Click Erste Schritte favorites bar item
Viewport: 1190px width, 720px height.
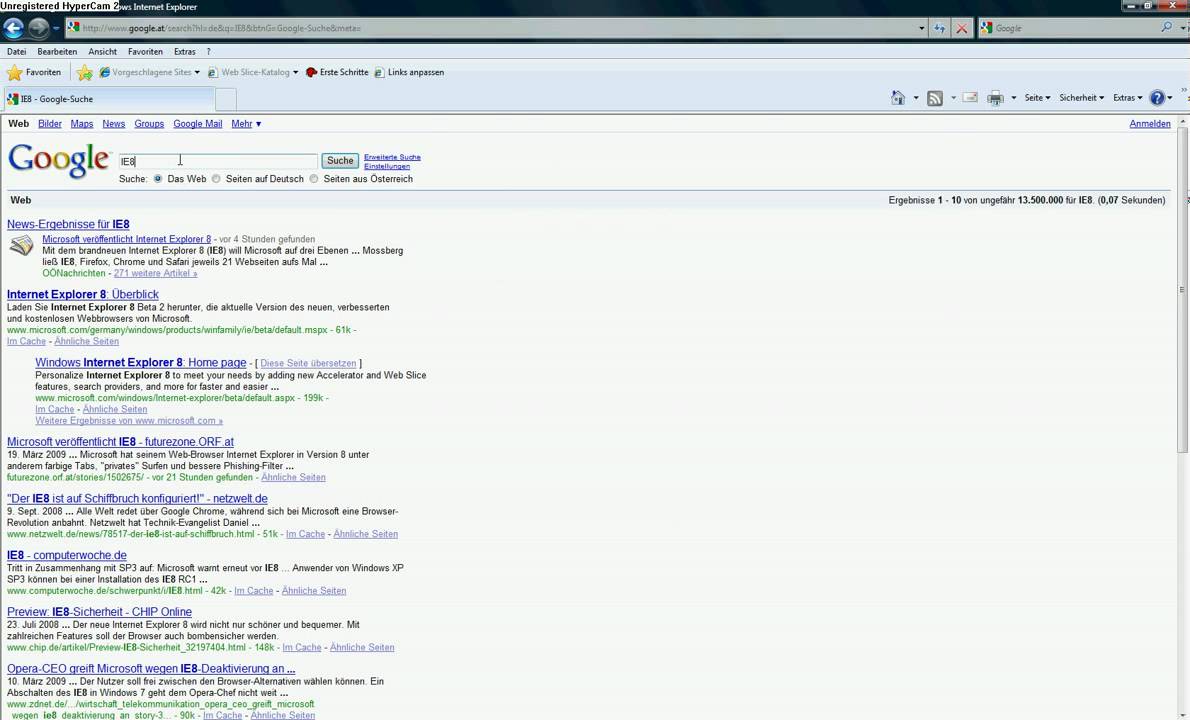pos(336,72)
